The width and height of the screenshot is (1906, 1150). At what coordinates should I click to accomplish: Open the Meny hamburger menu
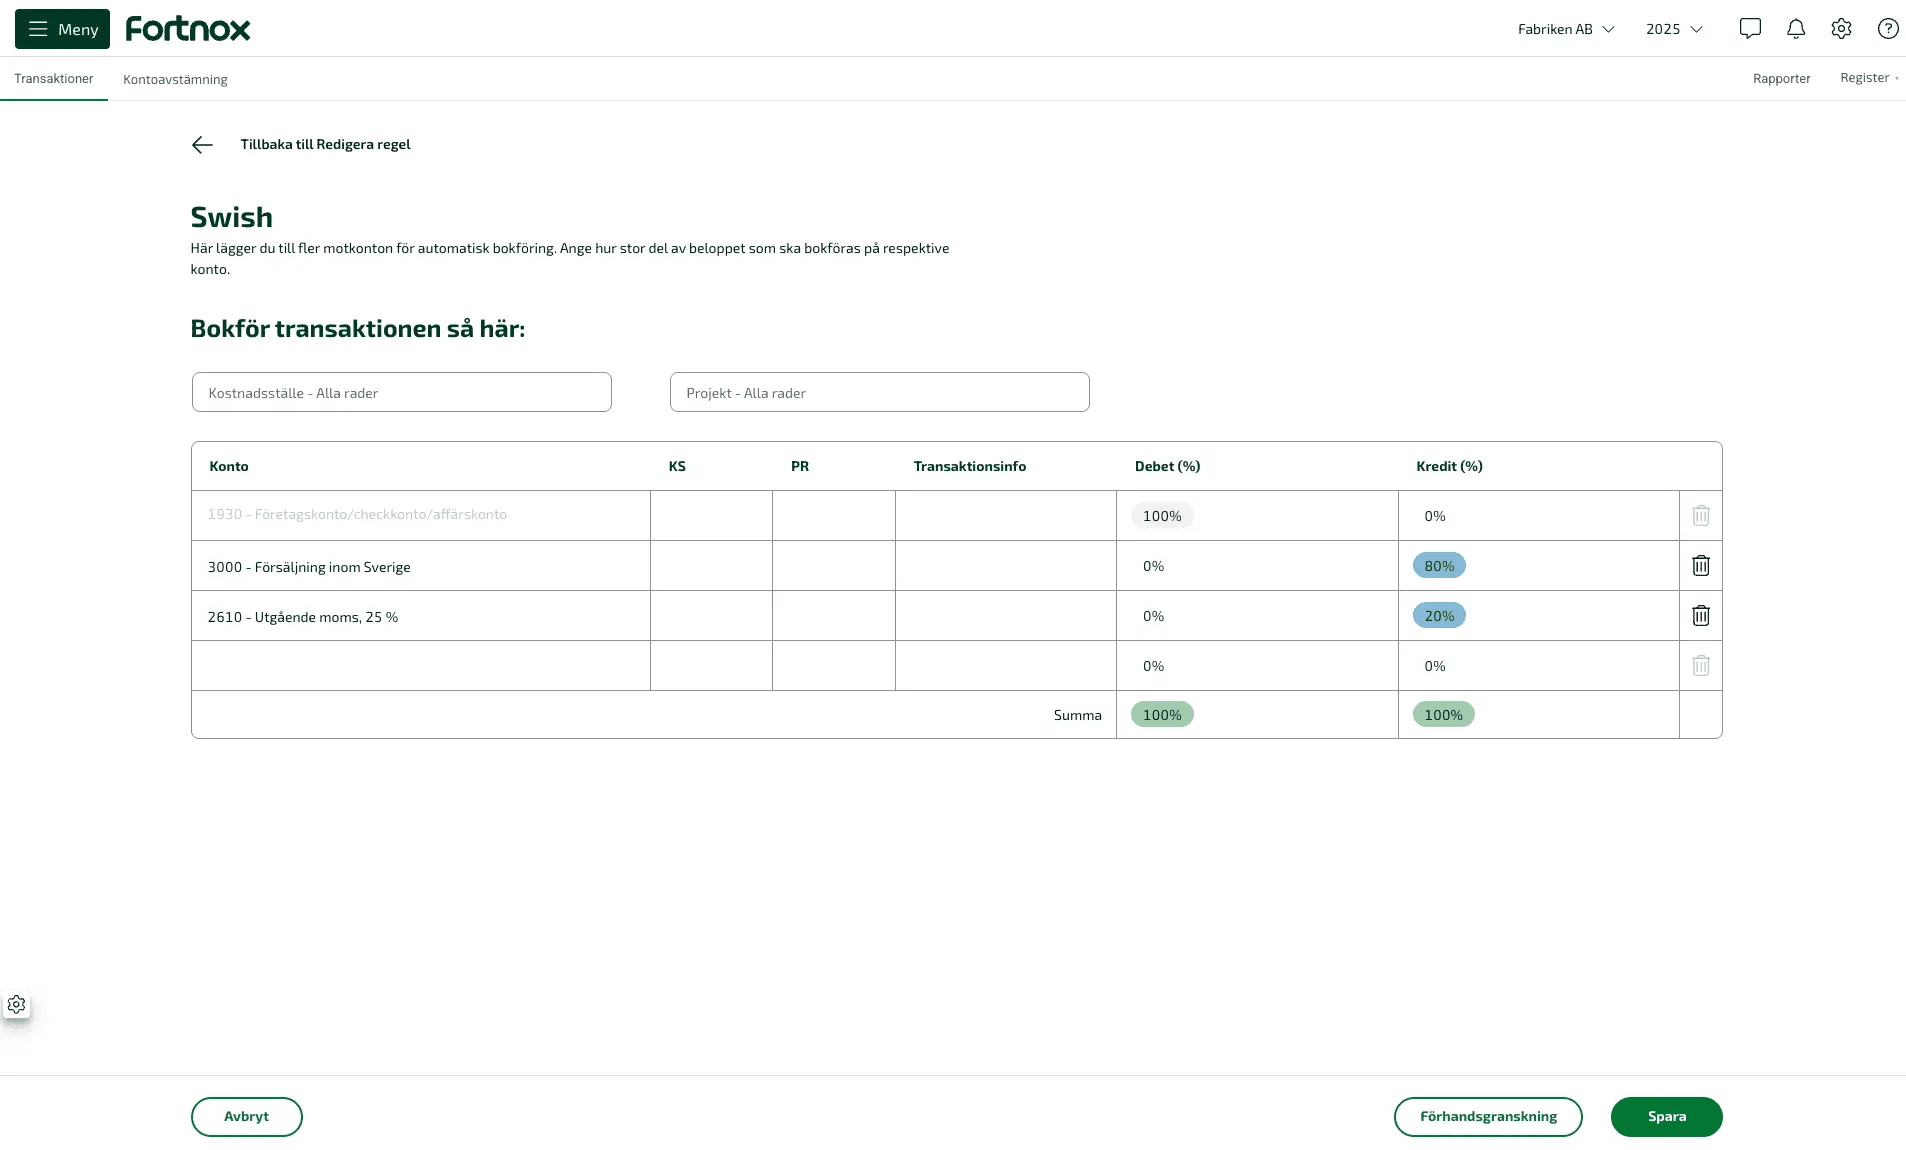(62, 29)
